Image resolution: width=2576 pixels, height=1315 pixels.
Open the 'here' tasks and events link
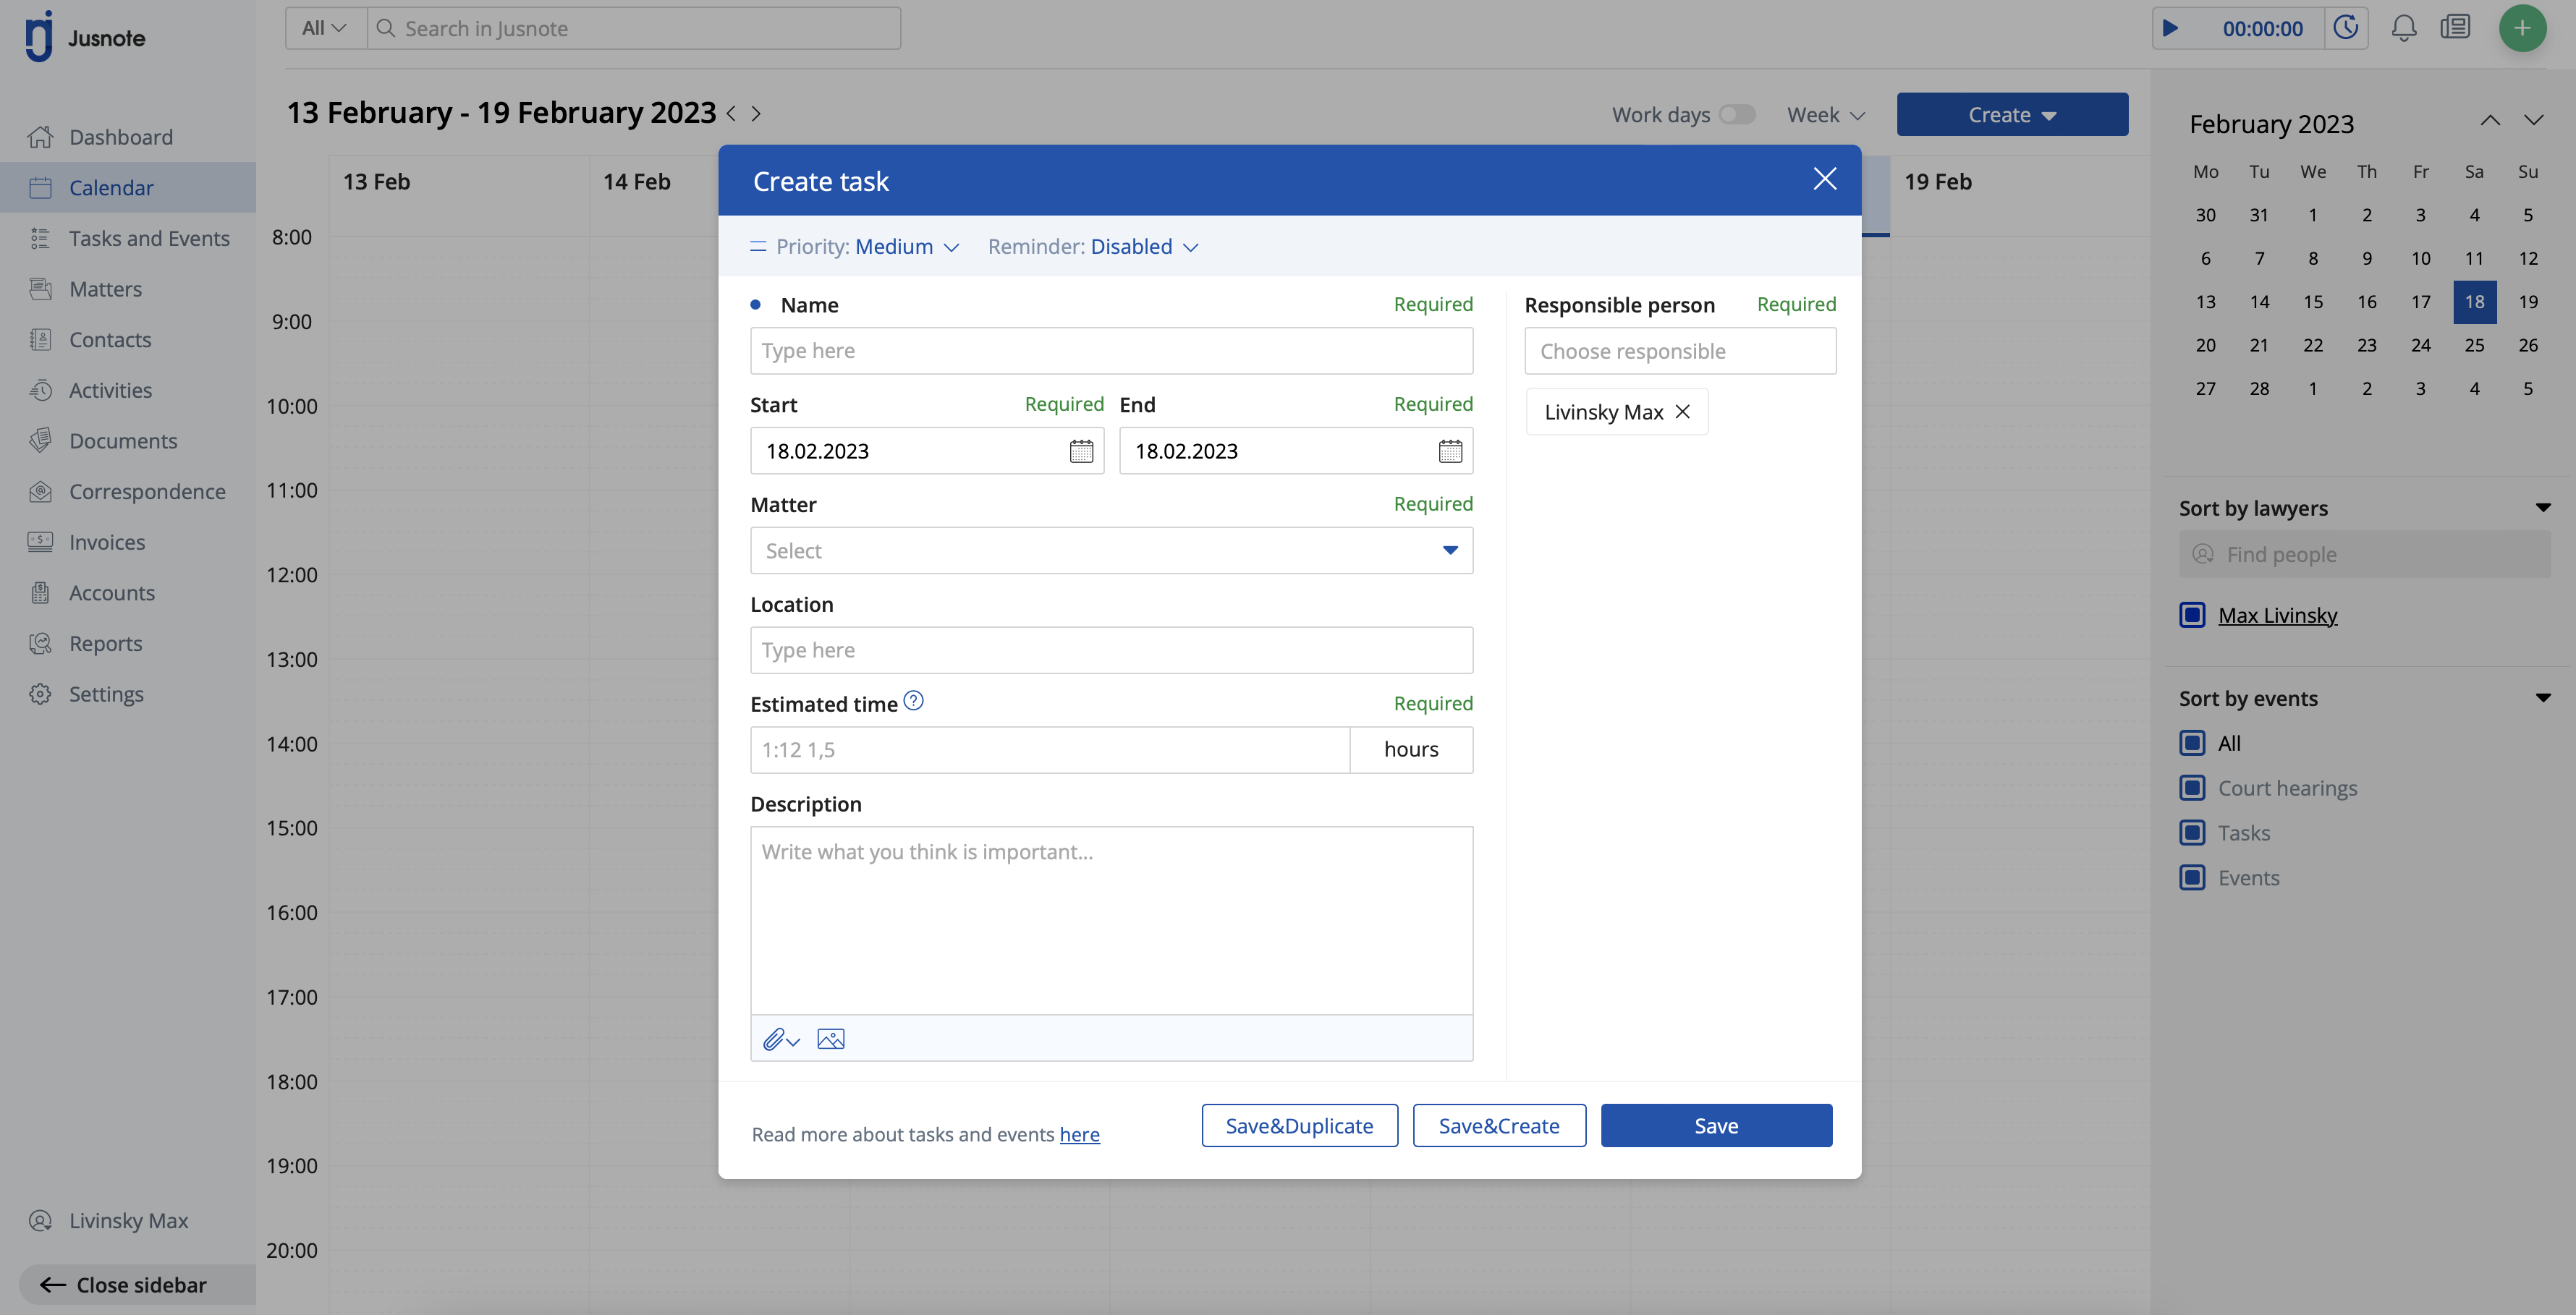tap(1079, 1135)
